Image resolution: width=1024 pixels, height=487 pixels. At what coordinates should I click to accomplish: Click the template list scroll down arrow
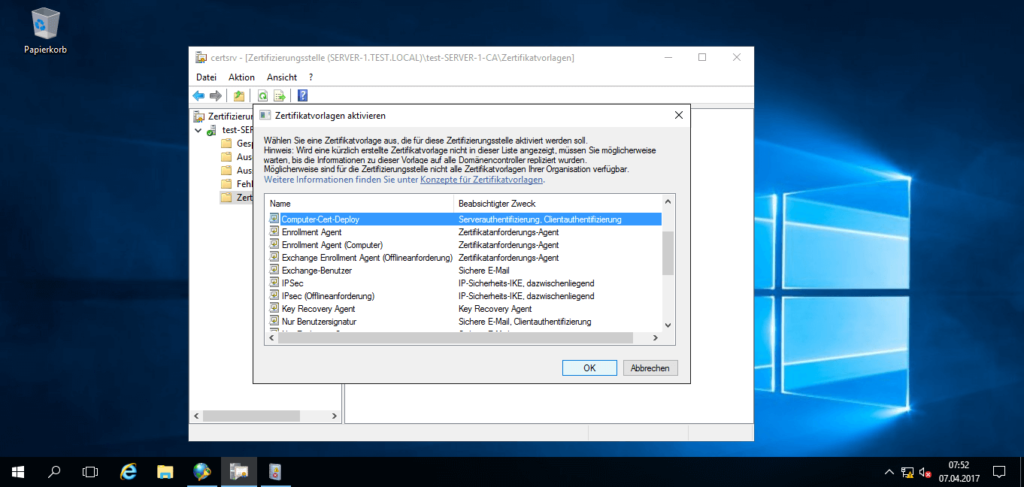667,324
